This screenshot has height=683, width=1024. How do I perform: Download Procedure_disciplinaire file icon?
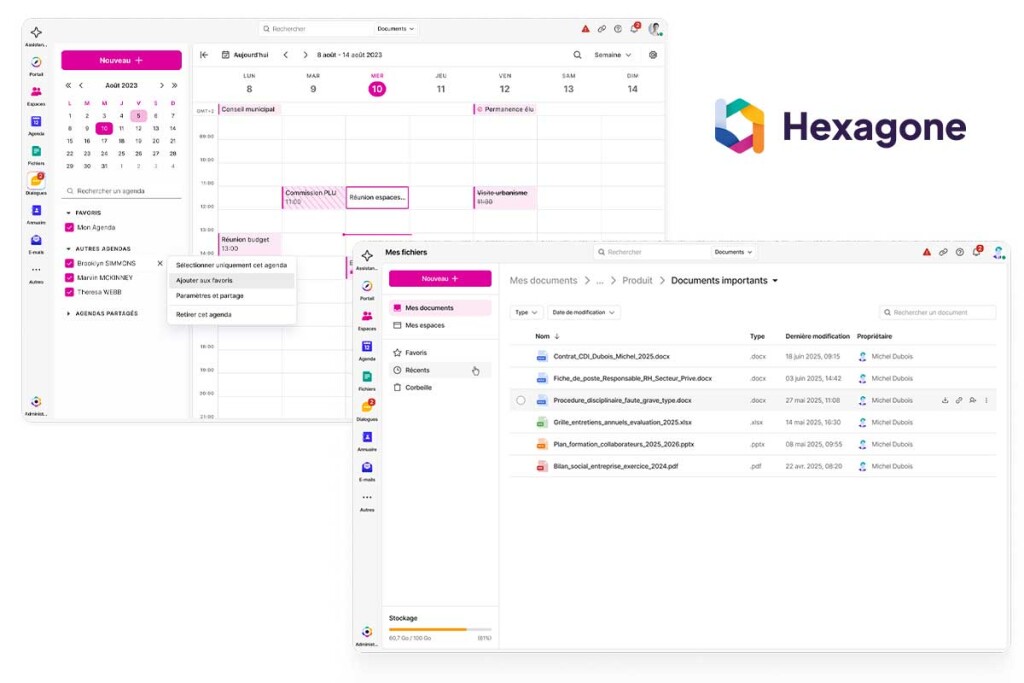(945, 400)
